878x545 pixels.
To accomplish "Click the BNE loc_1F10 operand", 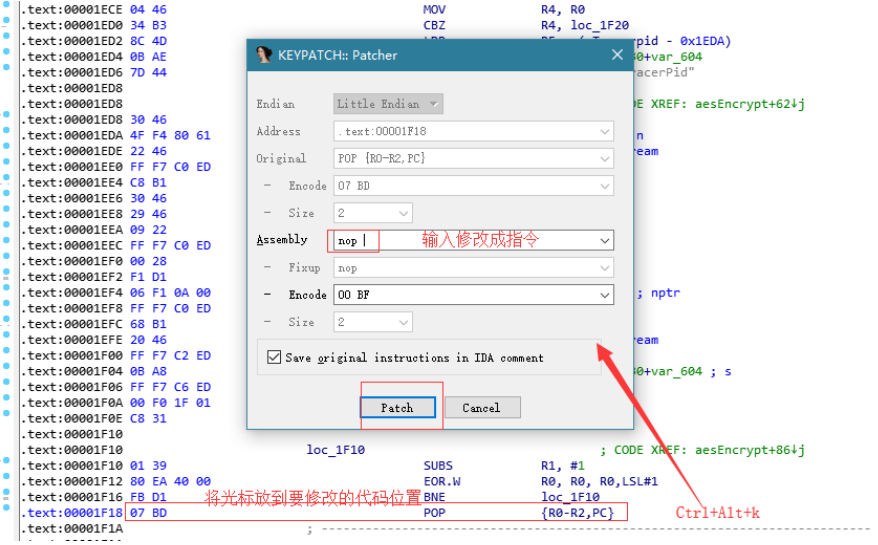I will (x=570, y=497).
